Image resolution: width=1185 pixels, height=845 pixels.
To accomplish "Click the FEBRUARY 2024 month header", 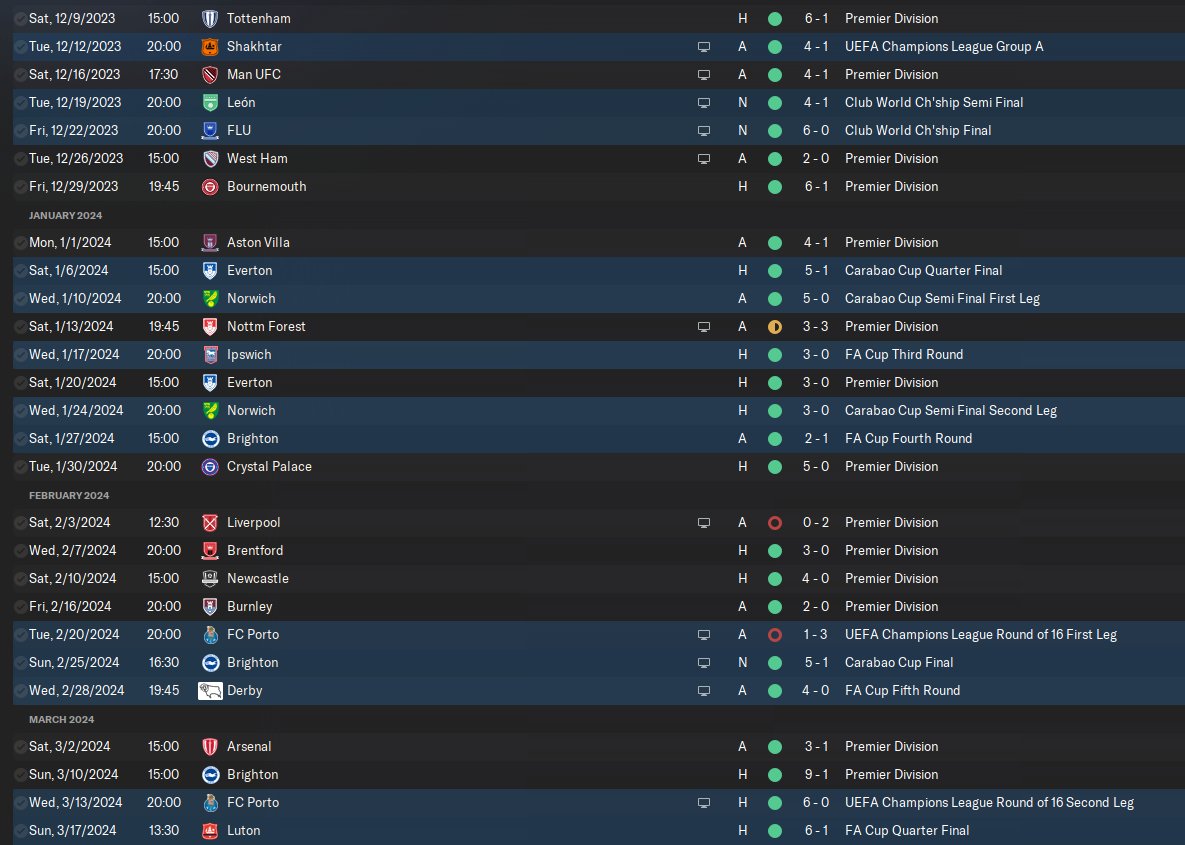I will coord(69,495).
